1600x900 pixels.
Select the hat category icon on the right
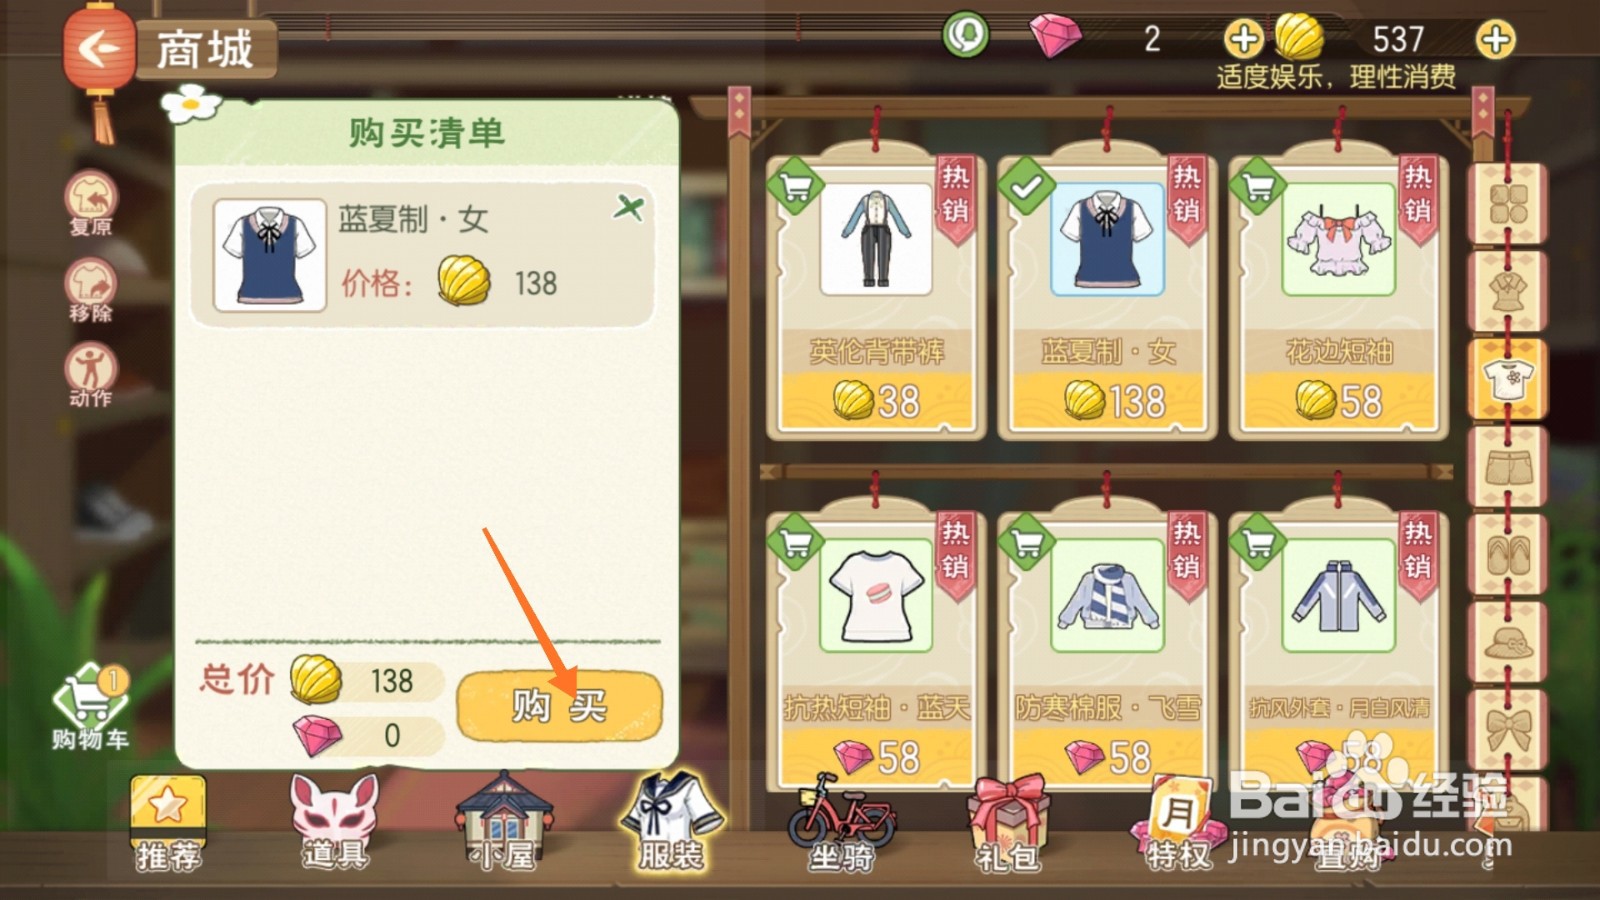pyautogui.click(x=1508, y=641)
